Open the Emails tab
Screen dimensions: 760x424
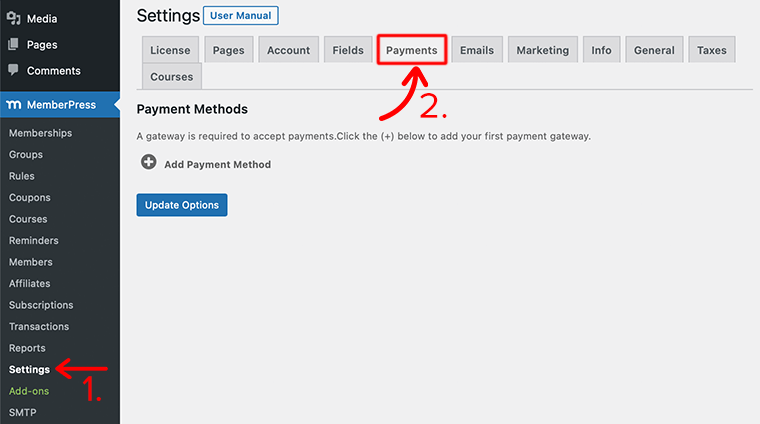pyautogui.click(x=477, y=50)
